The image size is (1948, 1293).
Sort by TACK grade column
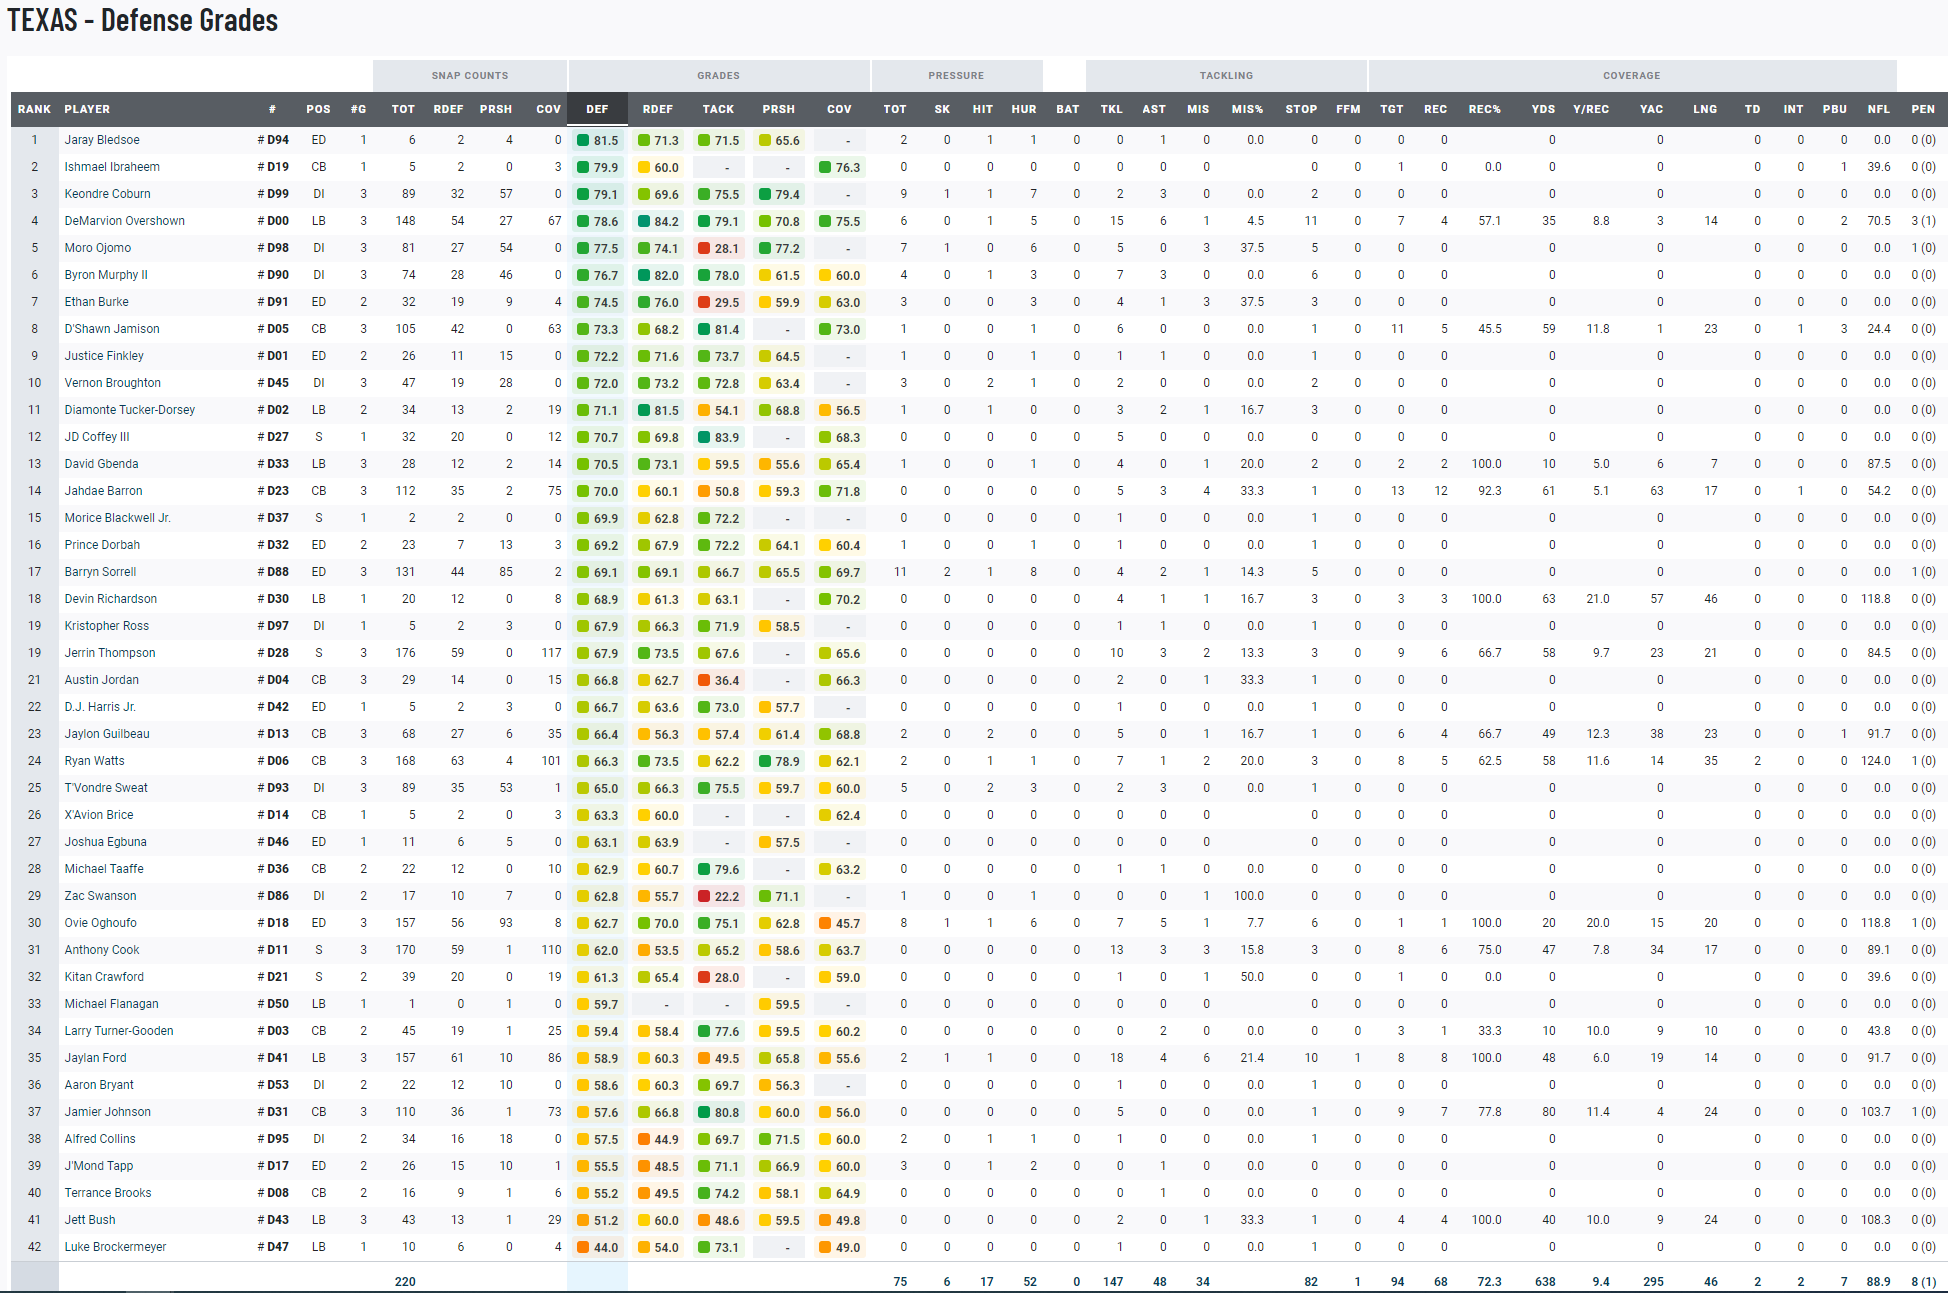click(x=718, y=109)
